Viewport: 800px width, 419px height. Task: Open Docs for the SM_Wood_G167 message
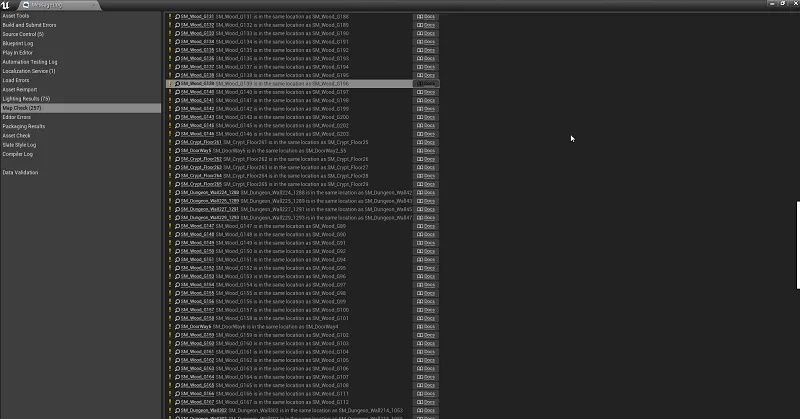click(426, 402)
